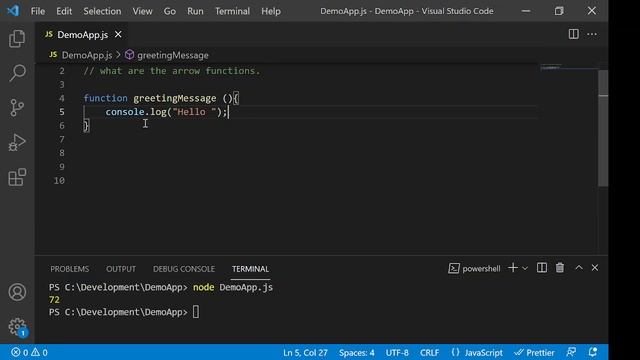Screen dimensions: 640x360
Task: Select the TERMINAL panel tab
Action: pyautogui.click(x=250, y=269)
